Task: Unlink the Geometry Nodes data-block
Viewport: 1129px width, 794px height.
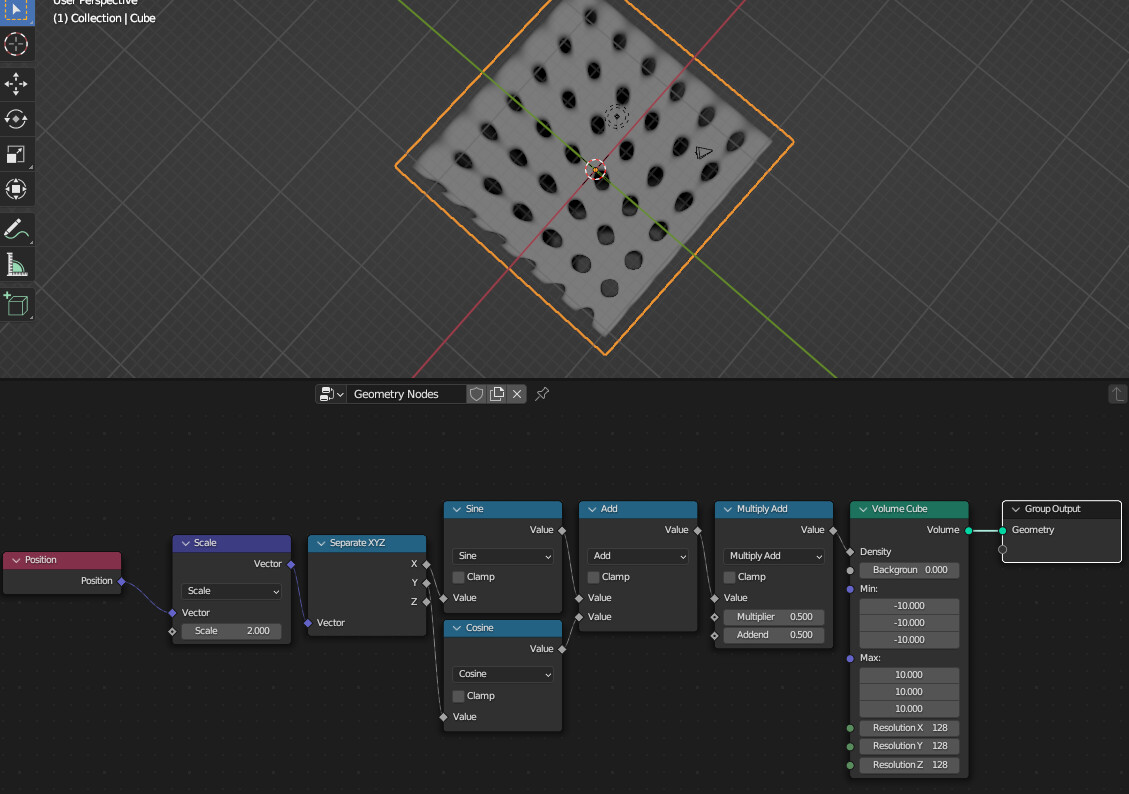Action: tap(517, 394)
